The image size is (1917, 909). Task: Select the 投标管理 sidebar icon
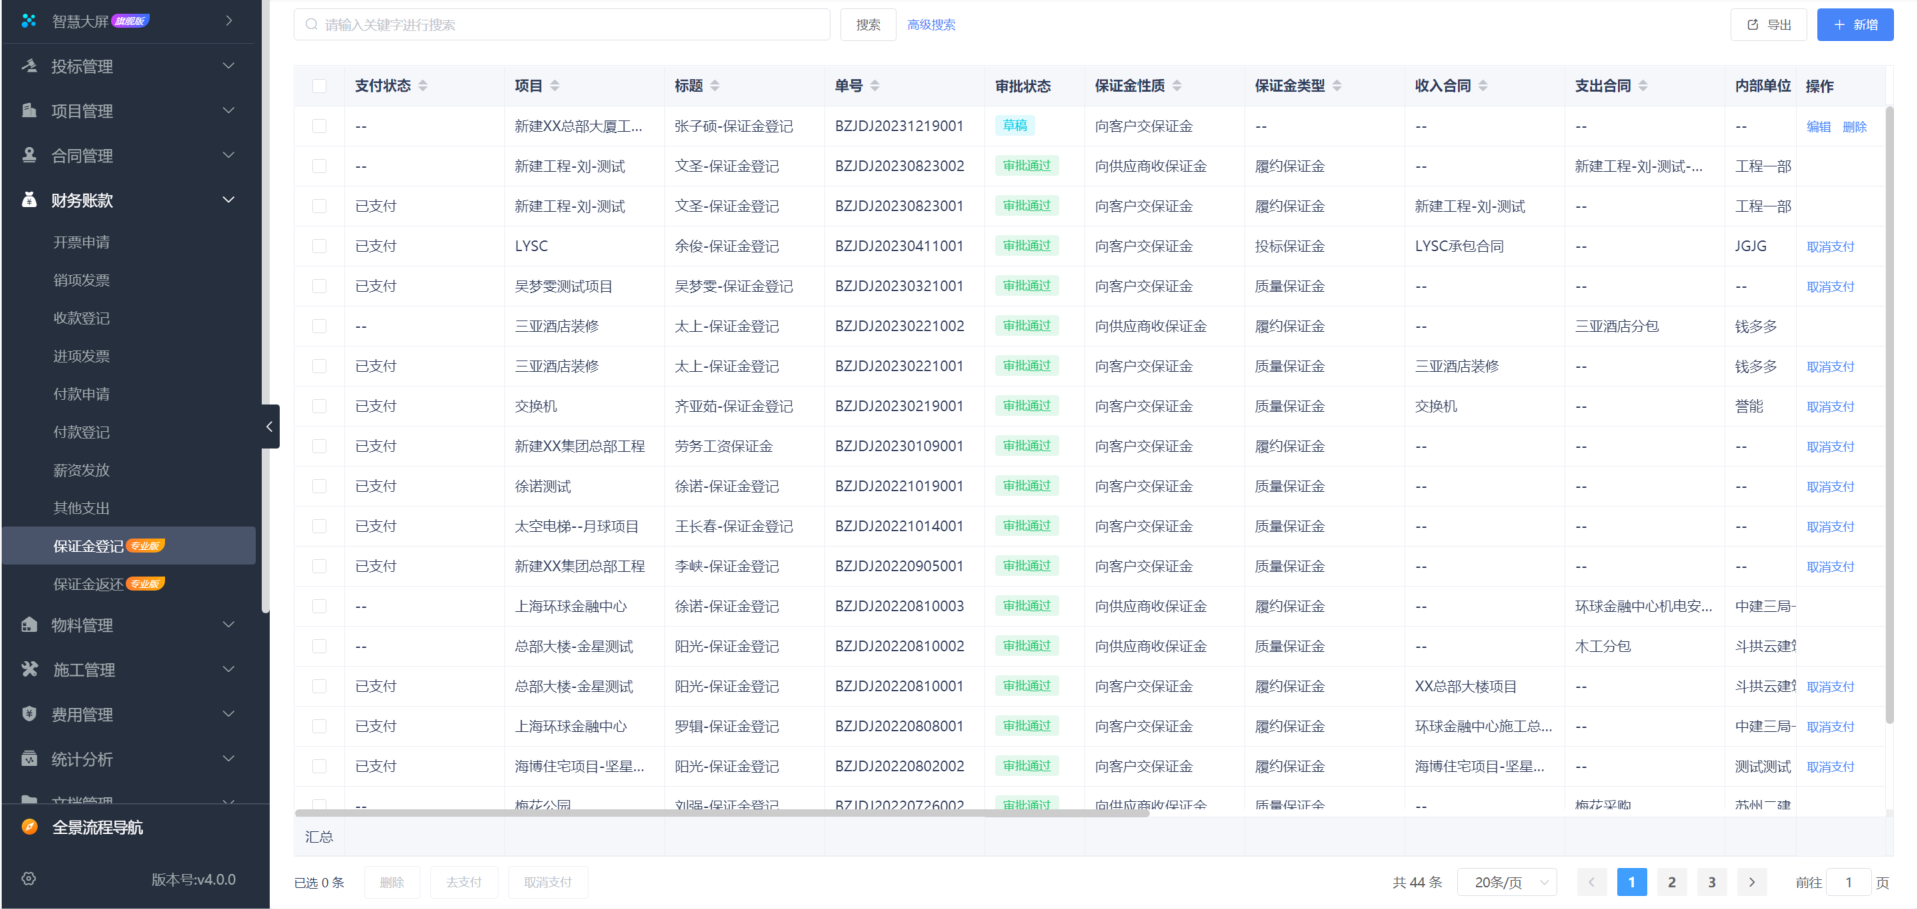[x=30, y=66]
